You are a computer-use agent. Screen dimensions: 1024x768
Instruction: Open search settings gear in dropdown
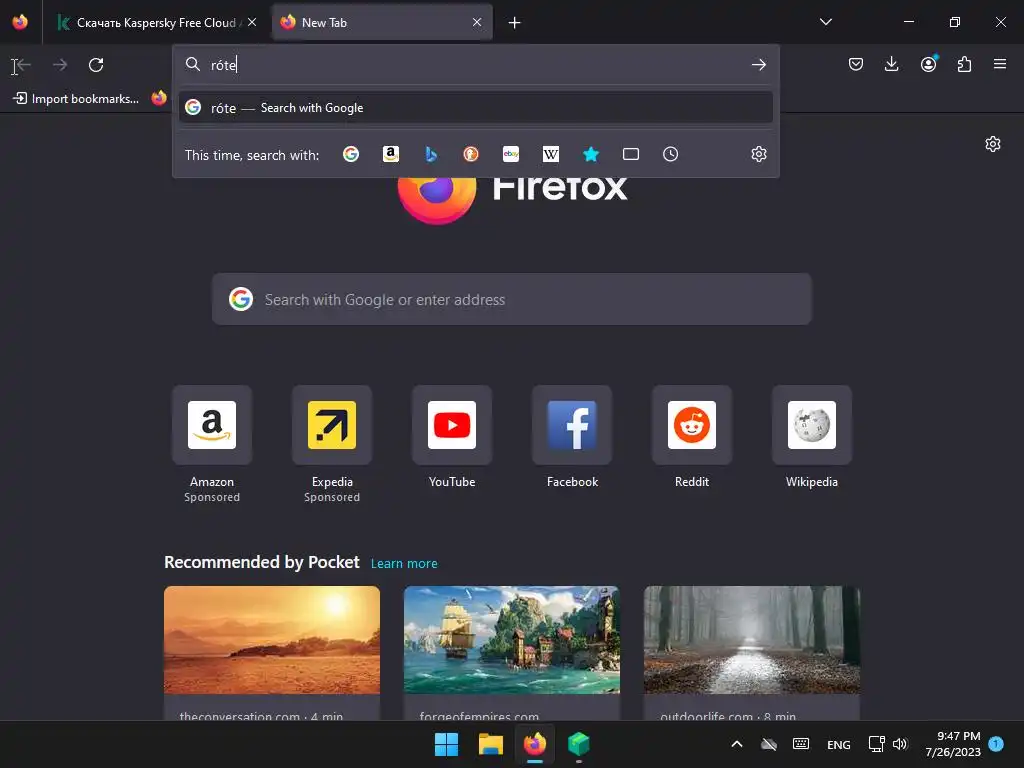(758, 154)
